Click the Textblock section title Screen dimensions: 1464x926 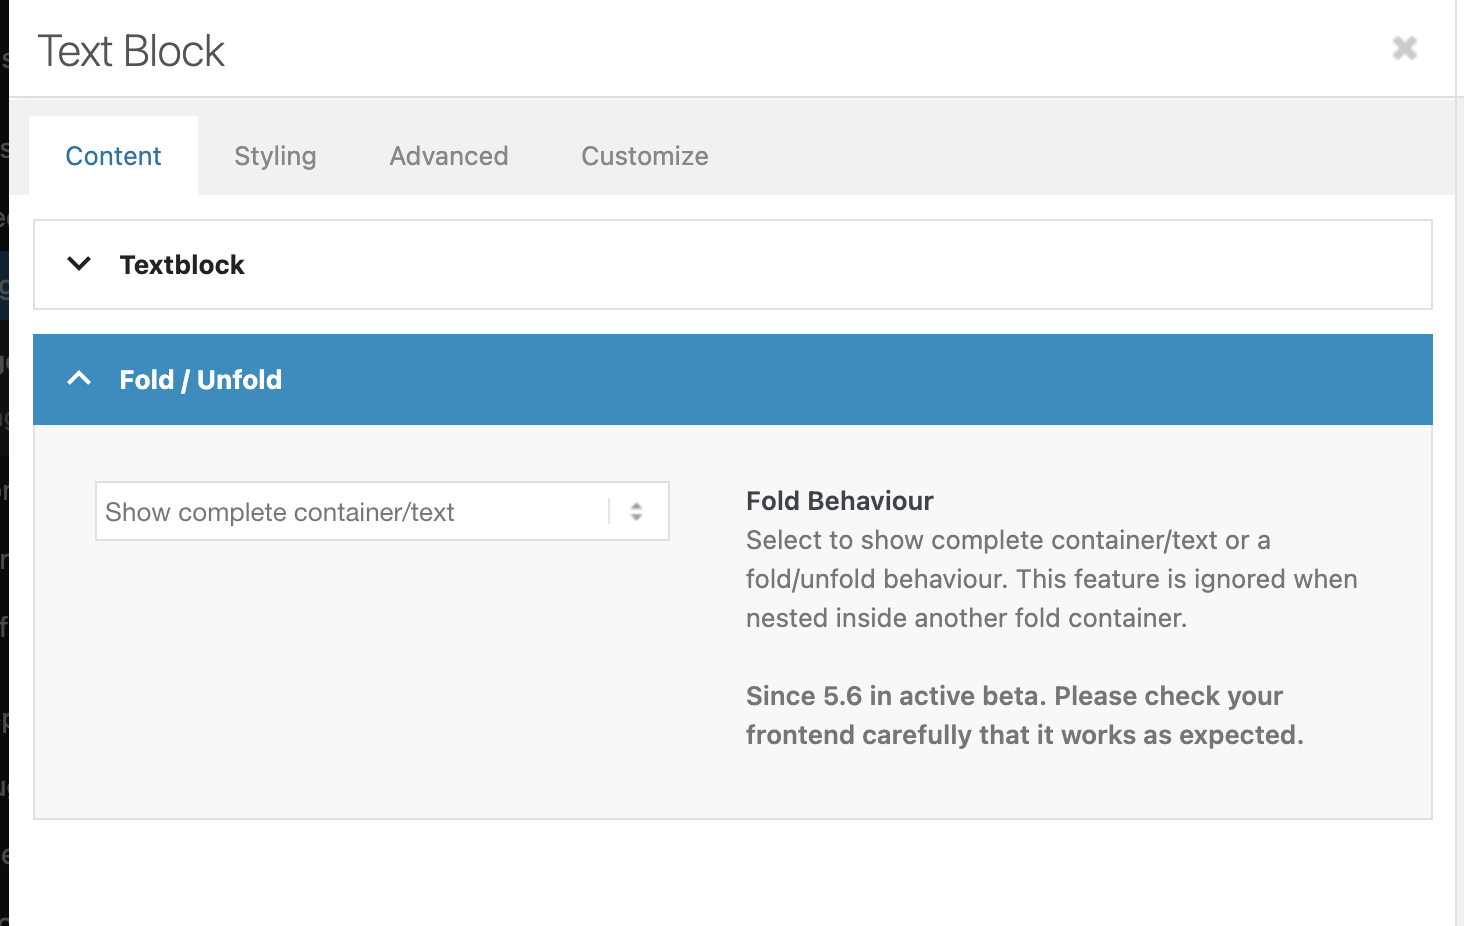pos(182,265)
